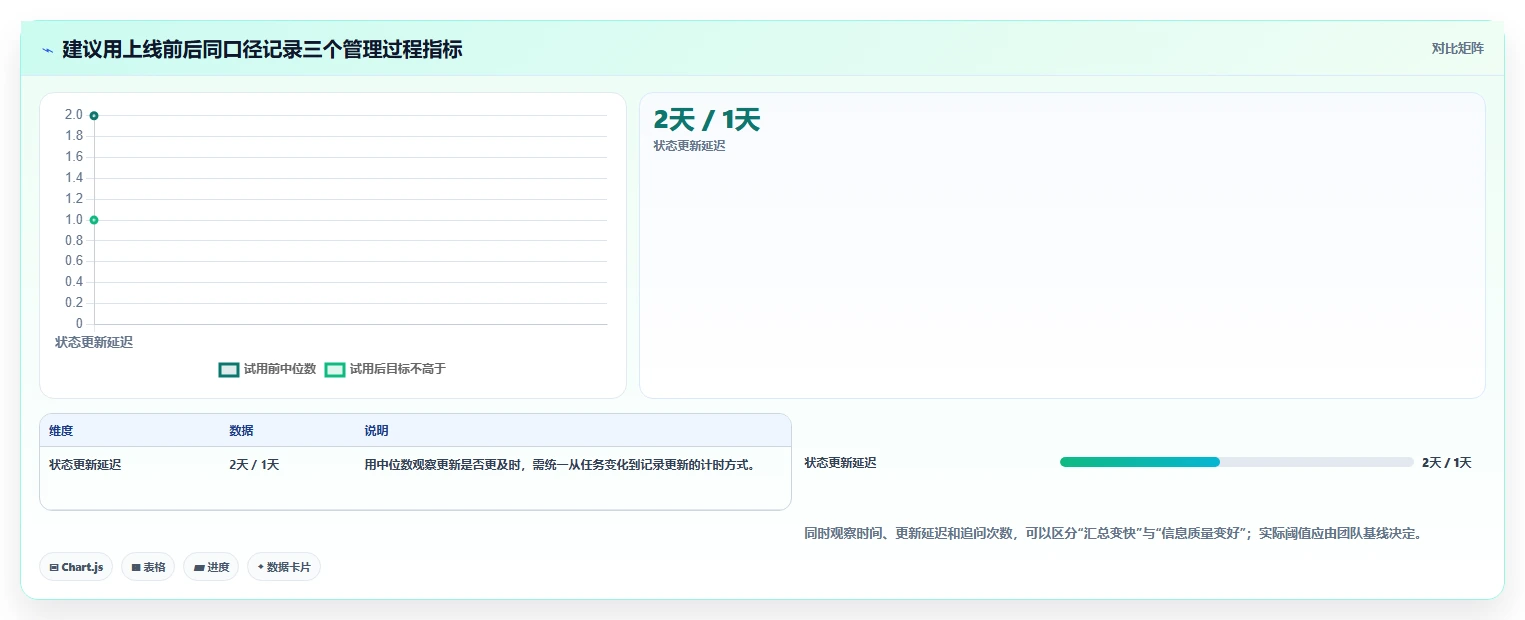The height and width of the screenshot is (620, 1525).
Task: Click the Chart.js chip icon
Action: 54,567
